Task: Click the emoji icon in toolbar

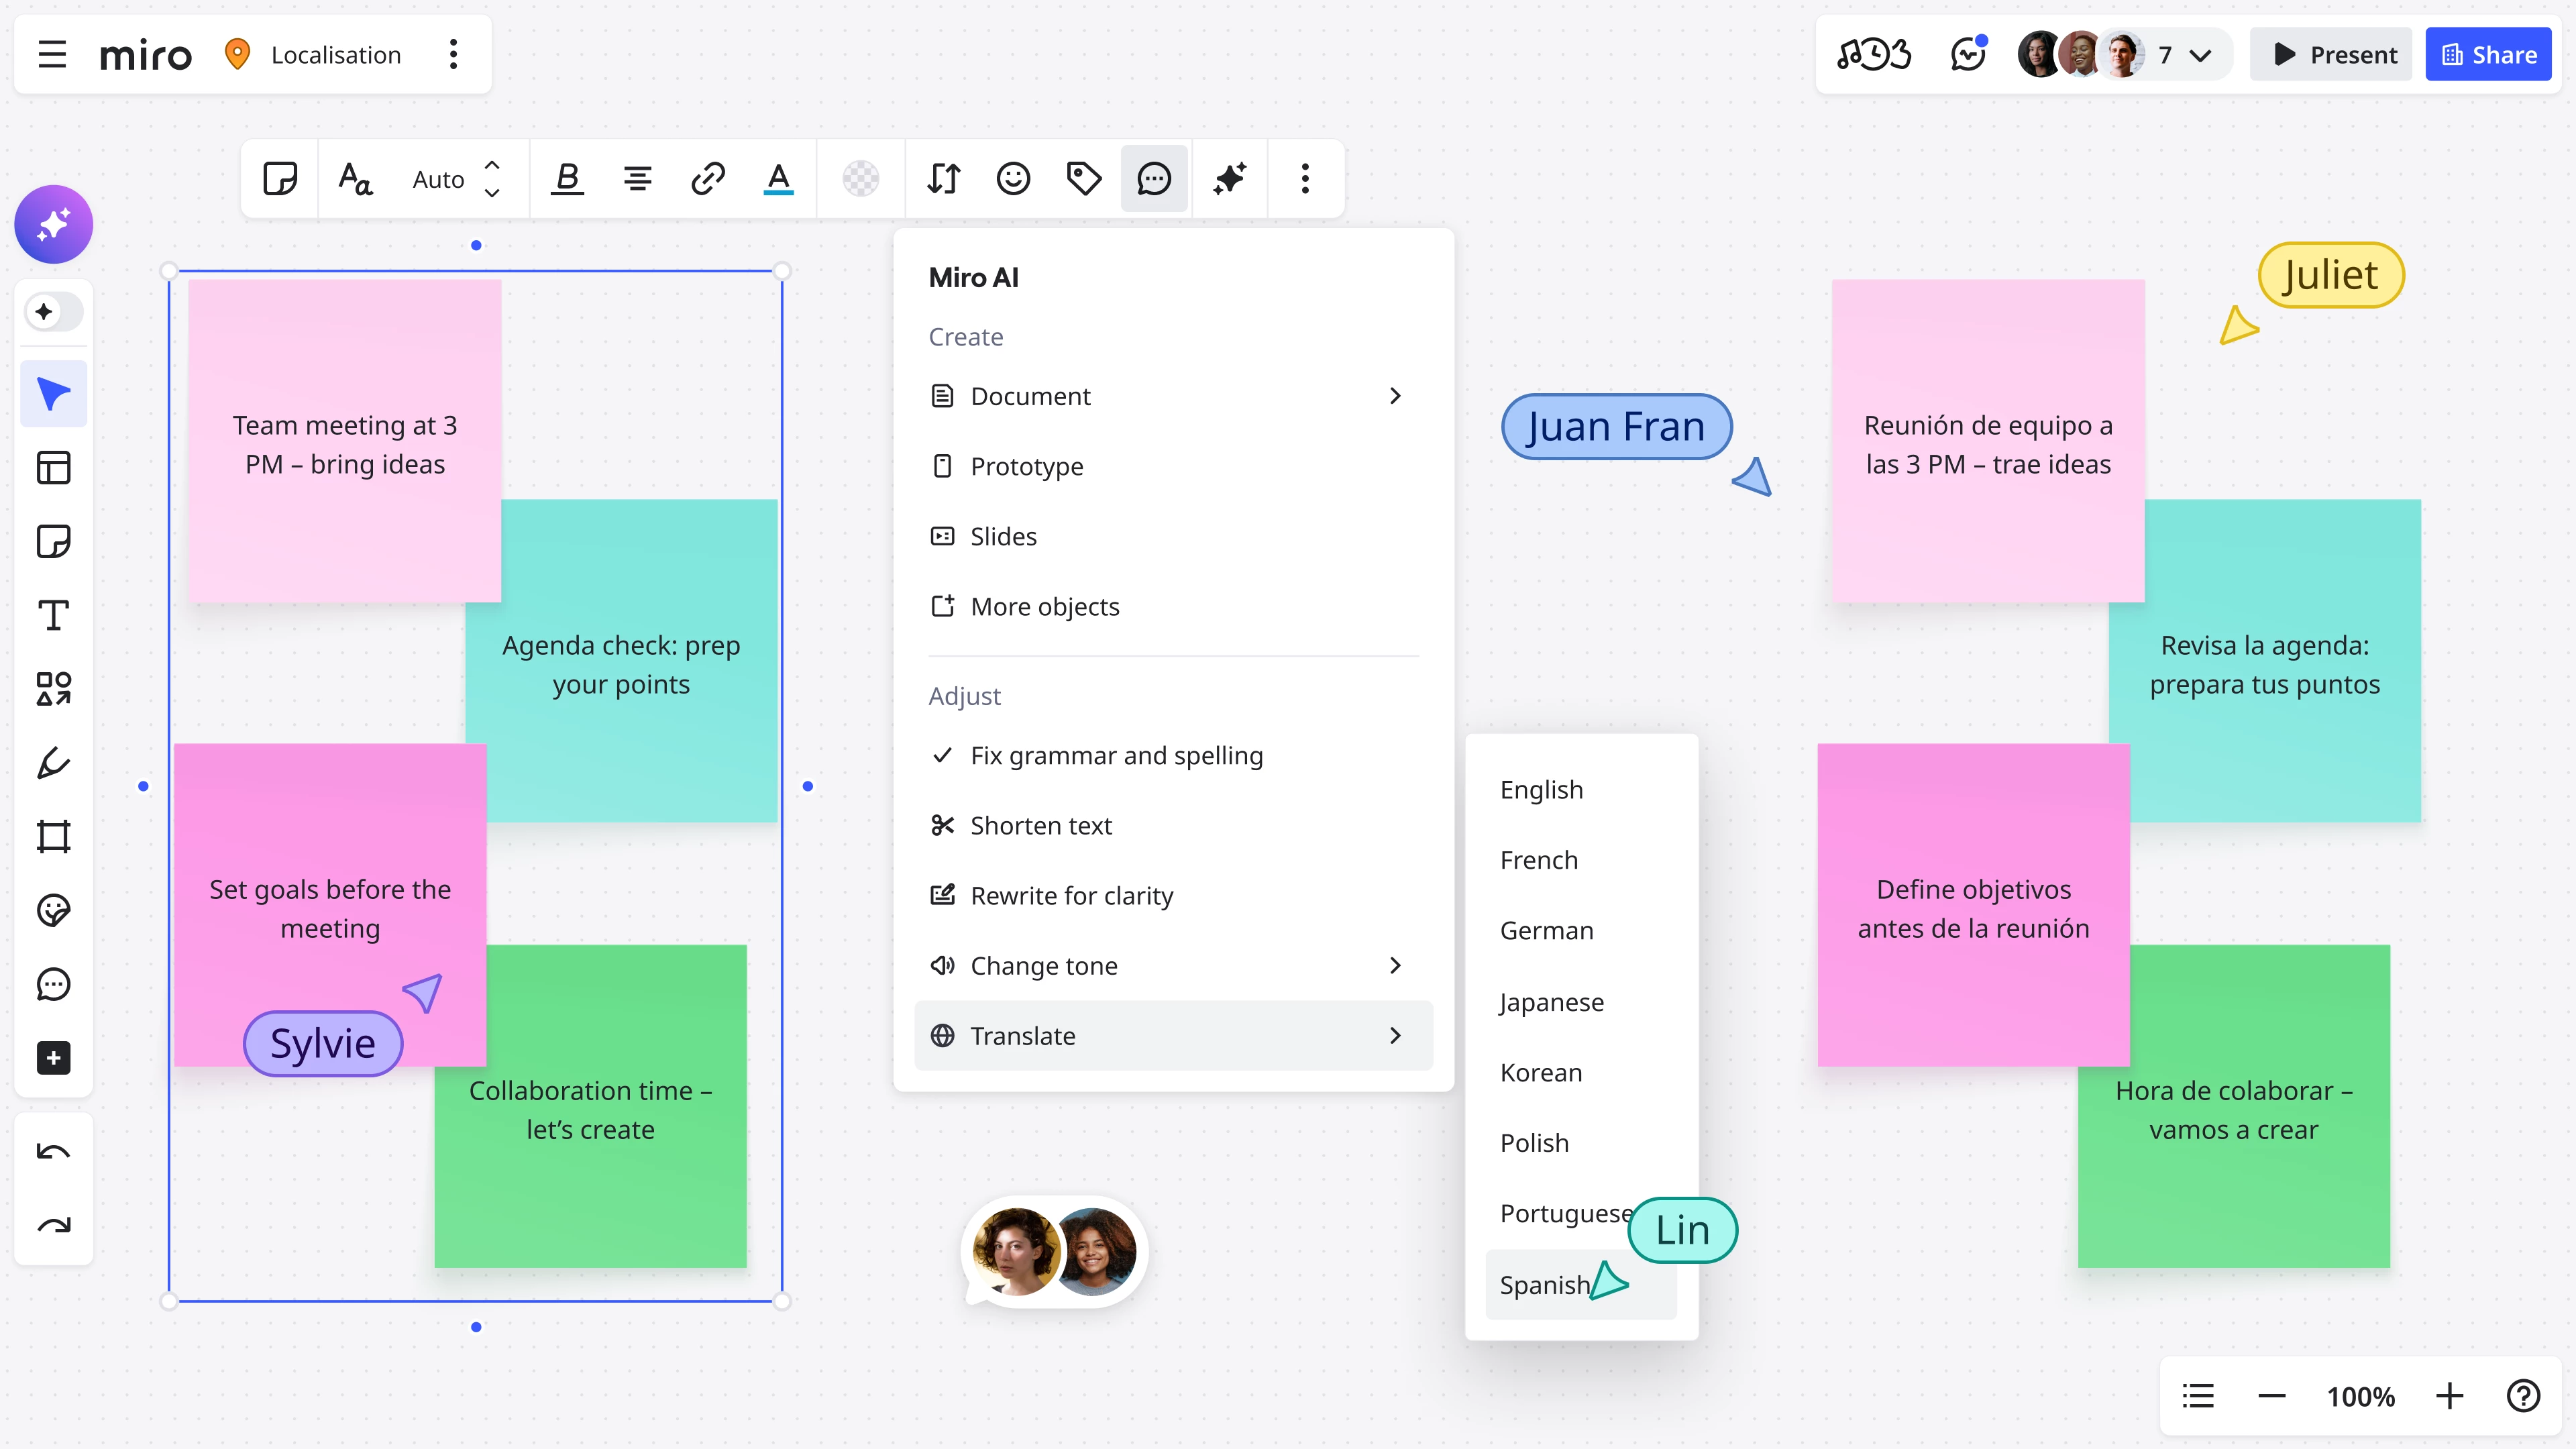Action: [x=1013, y=179]
